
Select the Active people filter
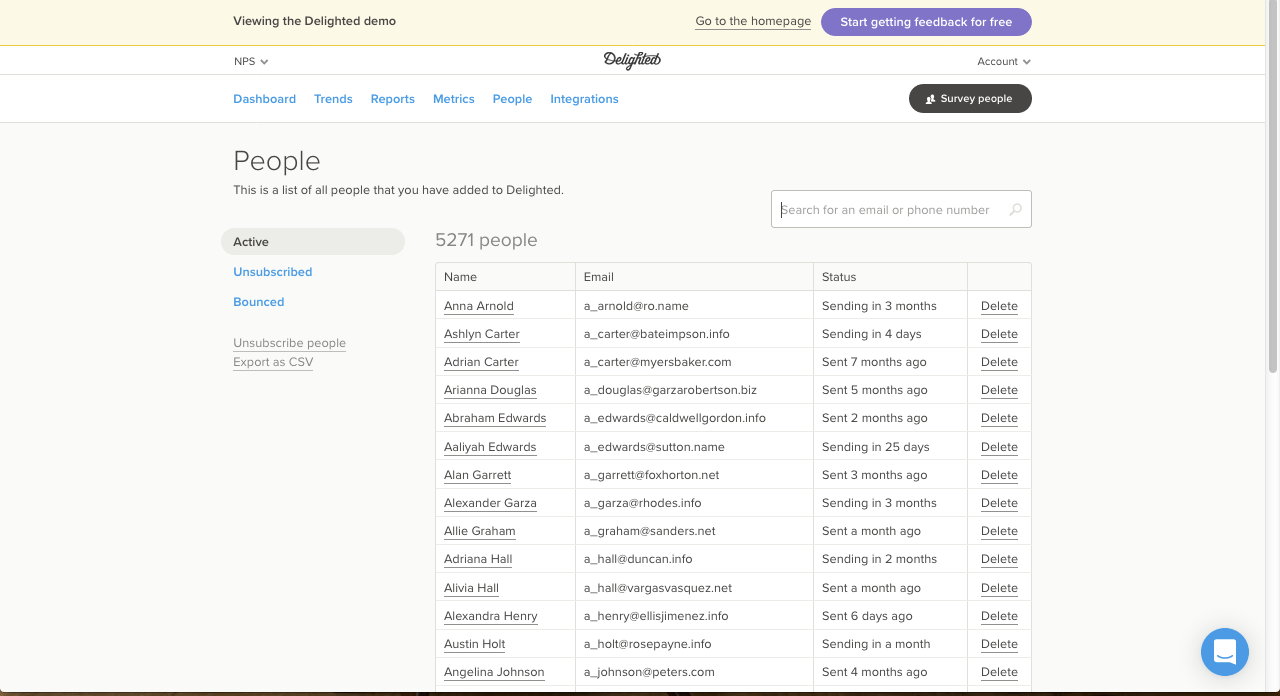pyautogui.click(x=313, y=242)
